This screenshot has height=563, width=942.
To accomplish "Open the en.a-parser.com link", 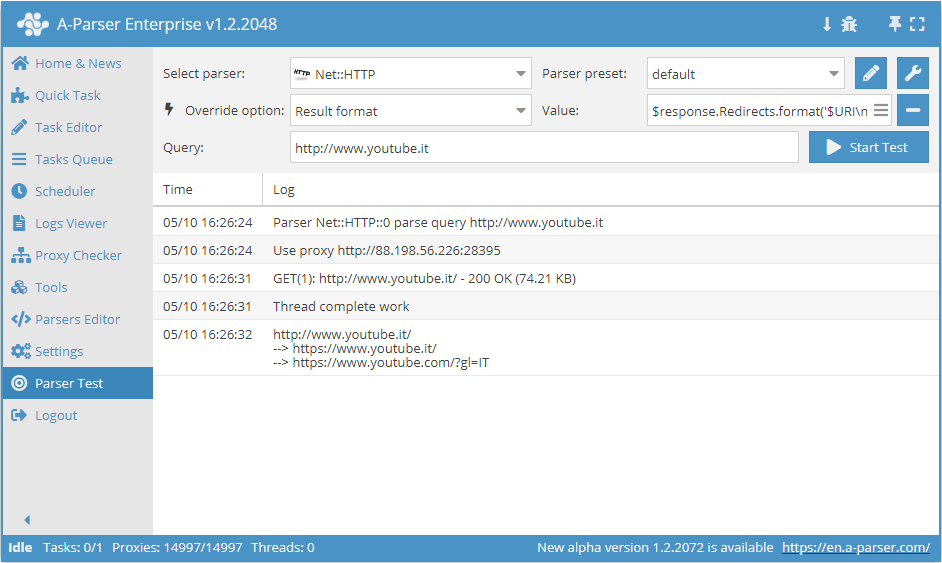I will [x=856, y=548].
